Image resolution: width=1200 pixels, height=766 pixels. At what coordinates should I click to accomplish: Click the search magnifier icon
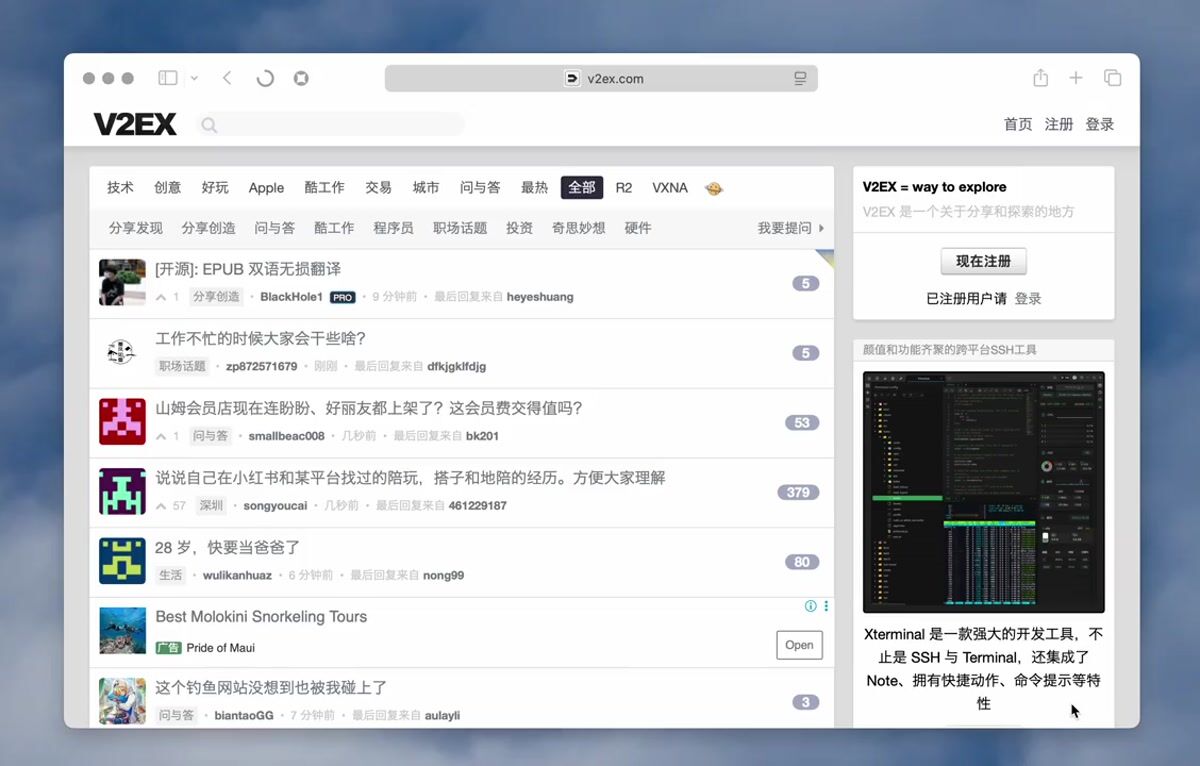point(209,125)
